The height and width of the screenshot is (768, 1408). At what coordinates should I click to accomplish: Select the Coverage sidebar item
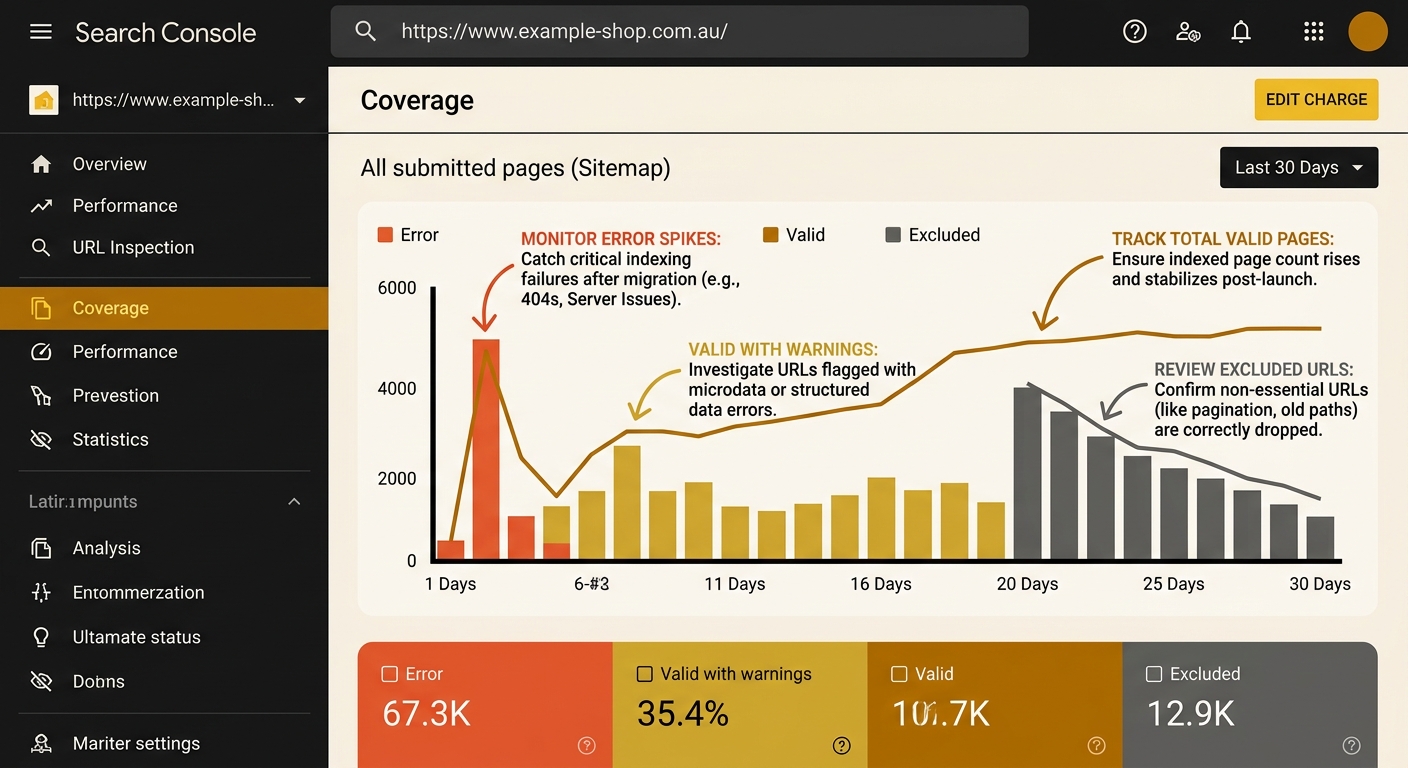(164, 308)
